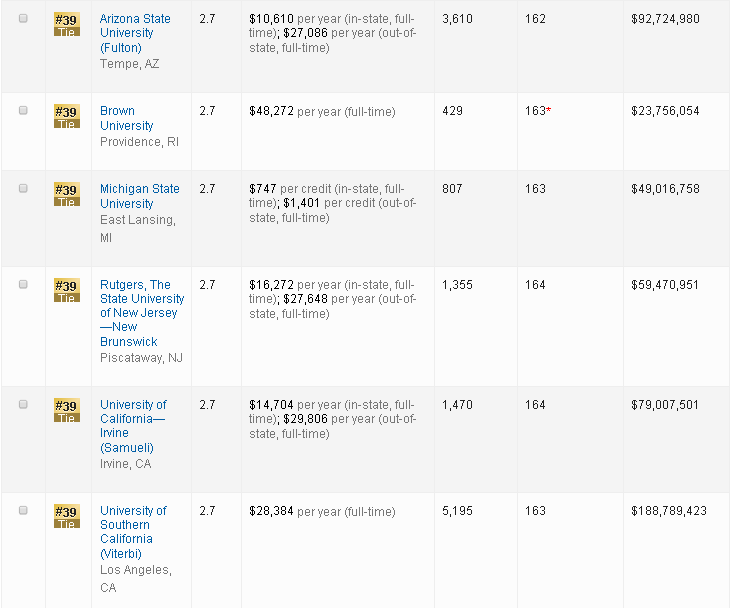This screenshot has height=608, width=730.
Task: Tick the Michigan State University checkbox
Action: [23, 189]
